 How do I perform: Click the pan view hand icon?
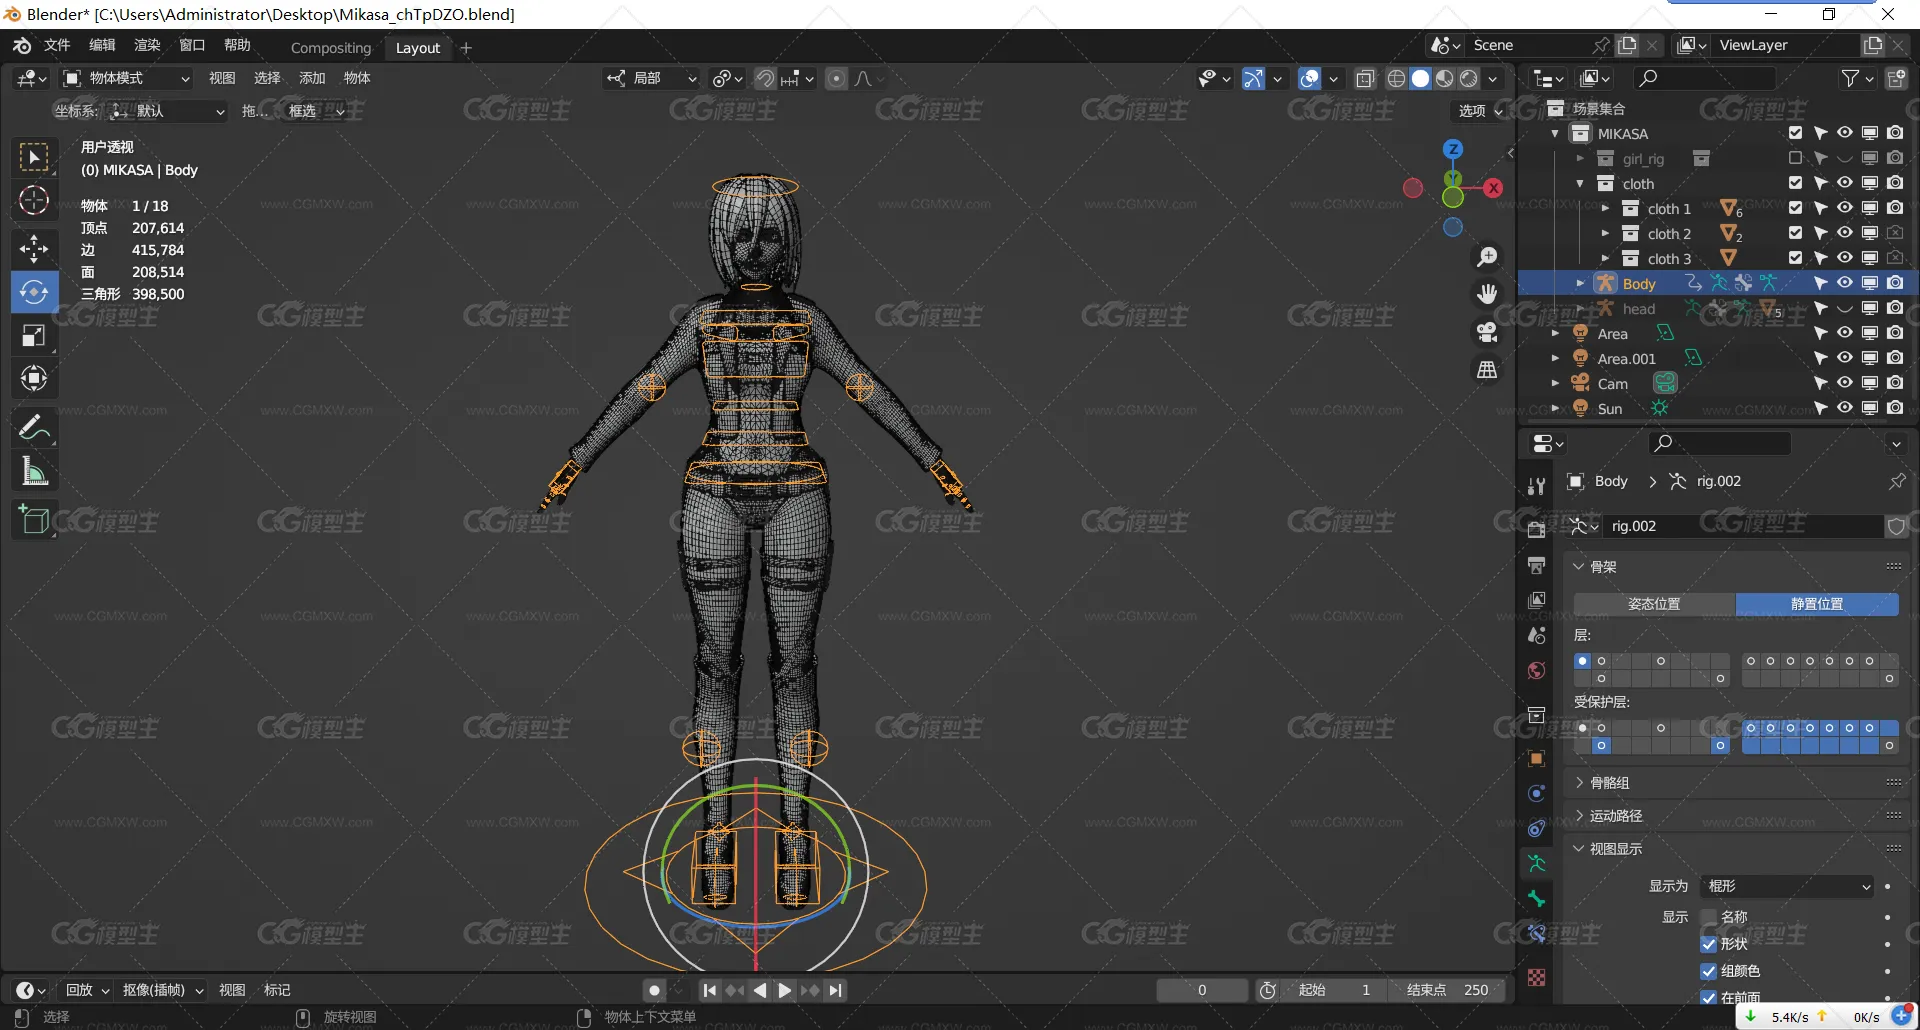(x=1488, y=294)
